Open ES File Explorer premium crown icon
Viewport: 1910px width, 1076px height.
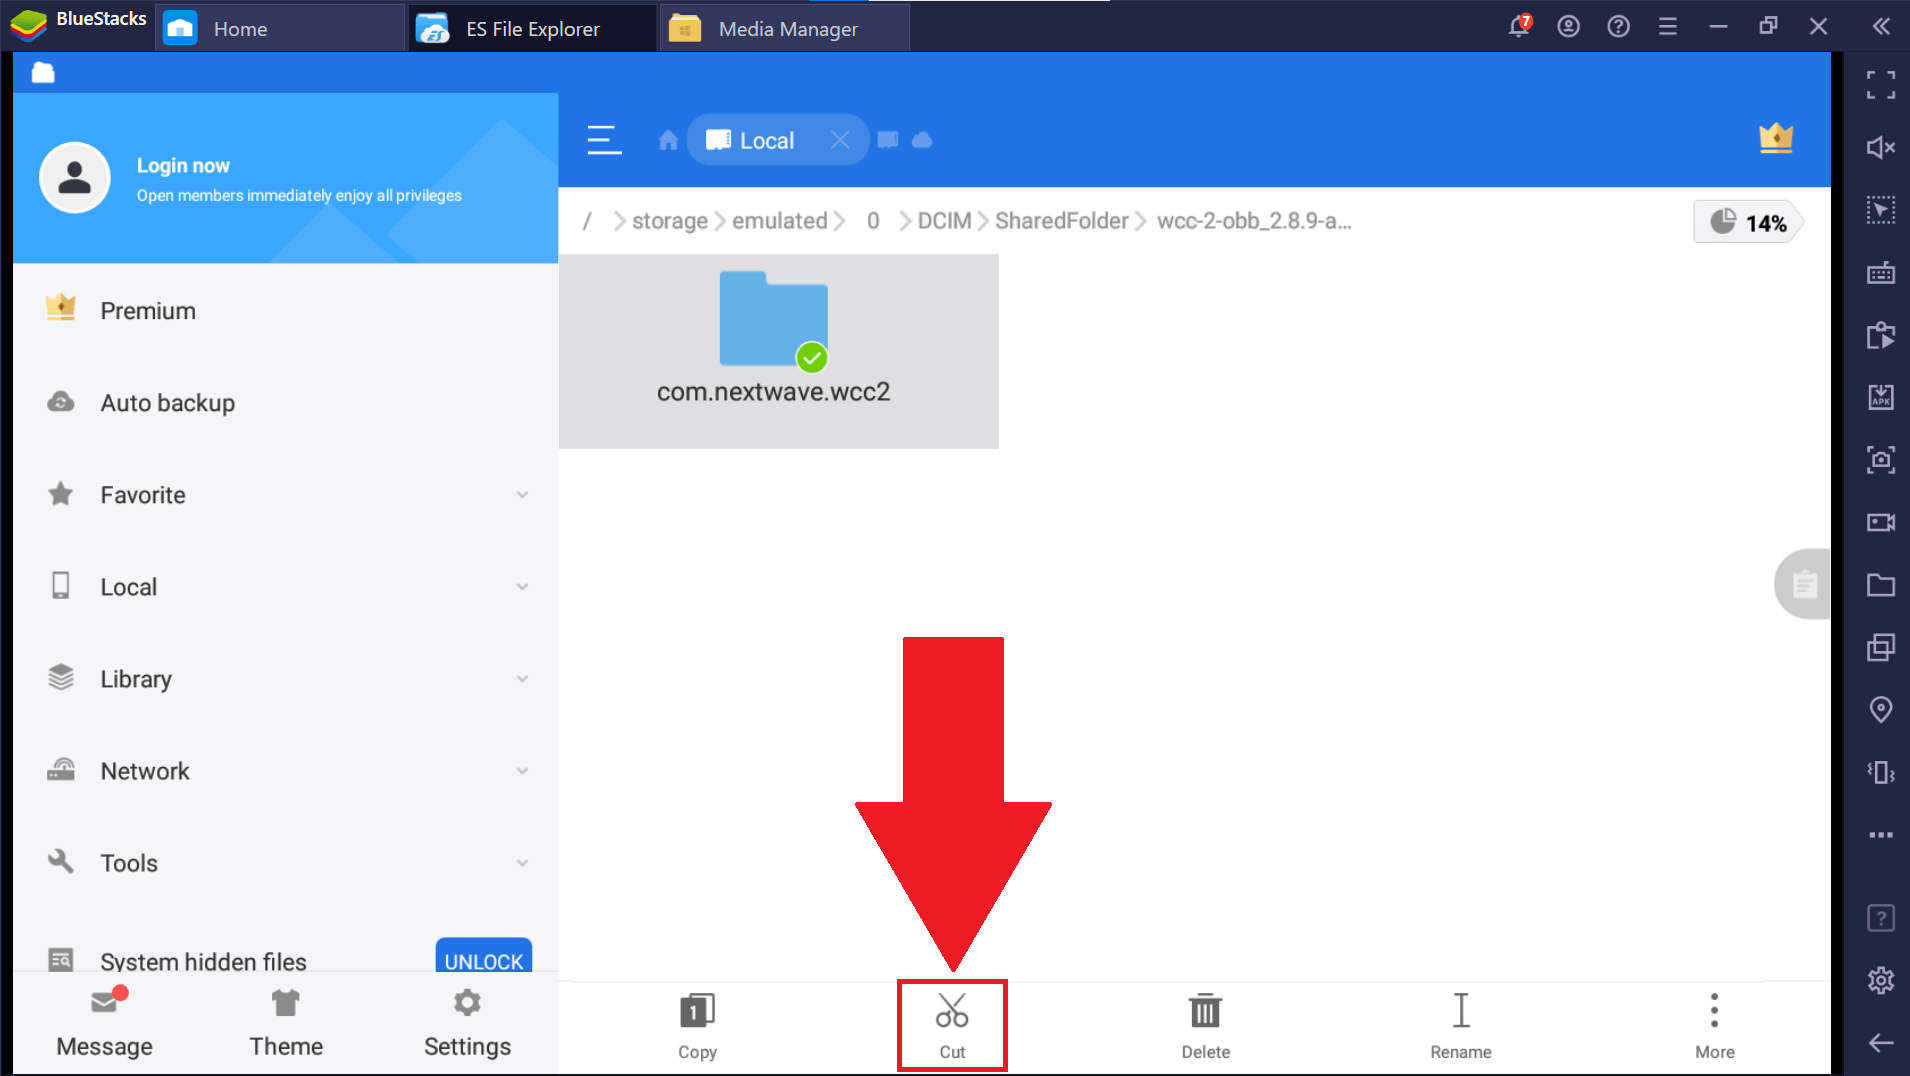pyautogui.click(x=1776, y=139)
